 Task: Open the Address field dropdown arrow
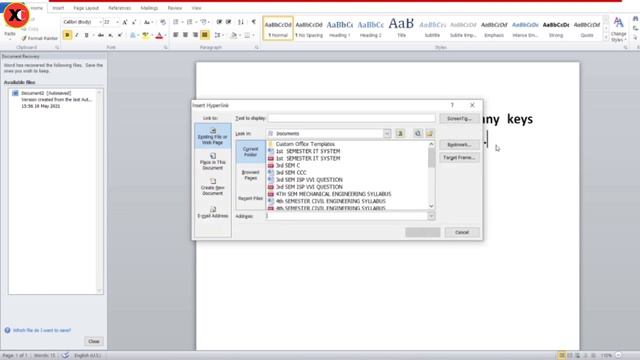tap(431, 216)
